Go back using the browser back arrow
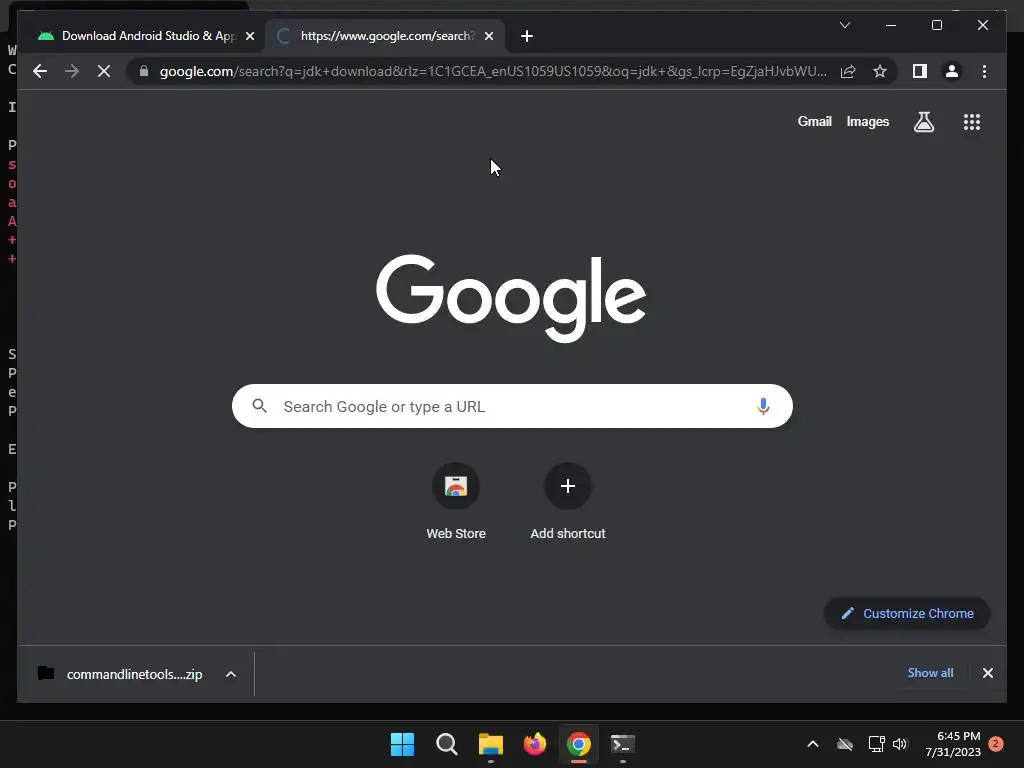This screenshot has height=768, width=1024. [40, 71]
